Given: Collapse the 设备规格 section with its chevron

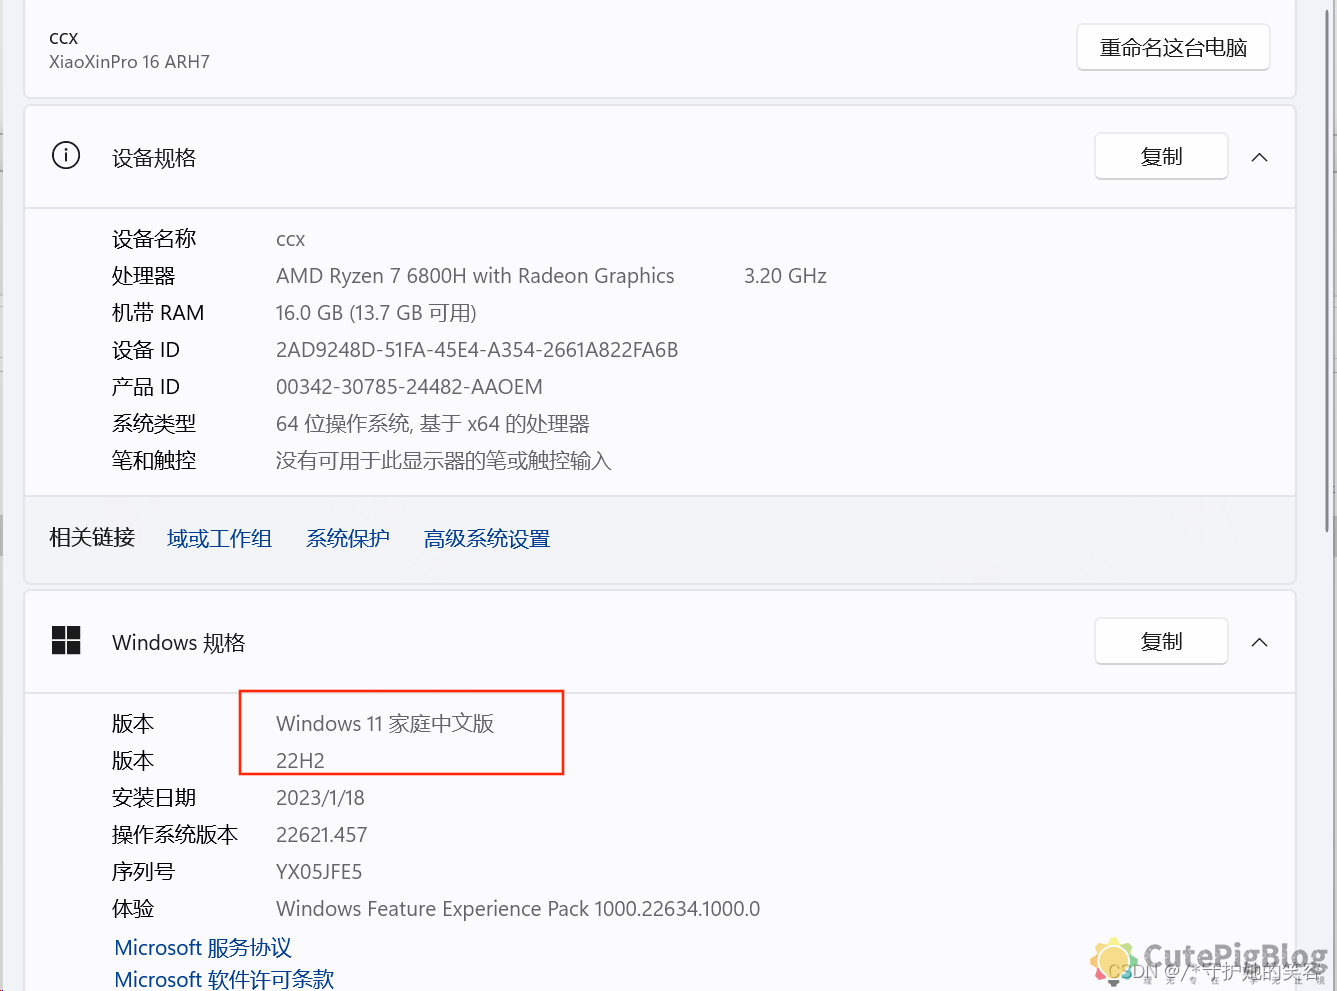Looking at the screenshot, I should [1259, 156].
